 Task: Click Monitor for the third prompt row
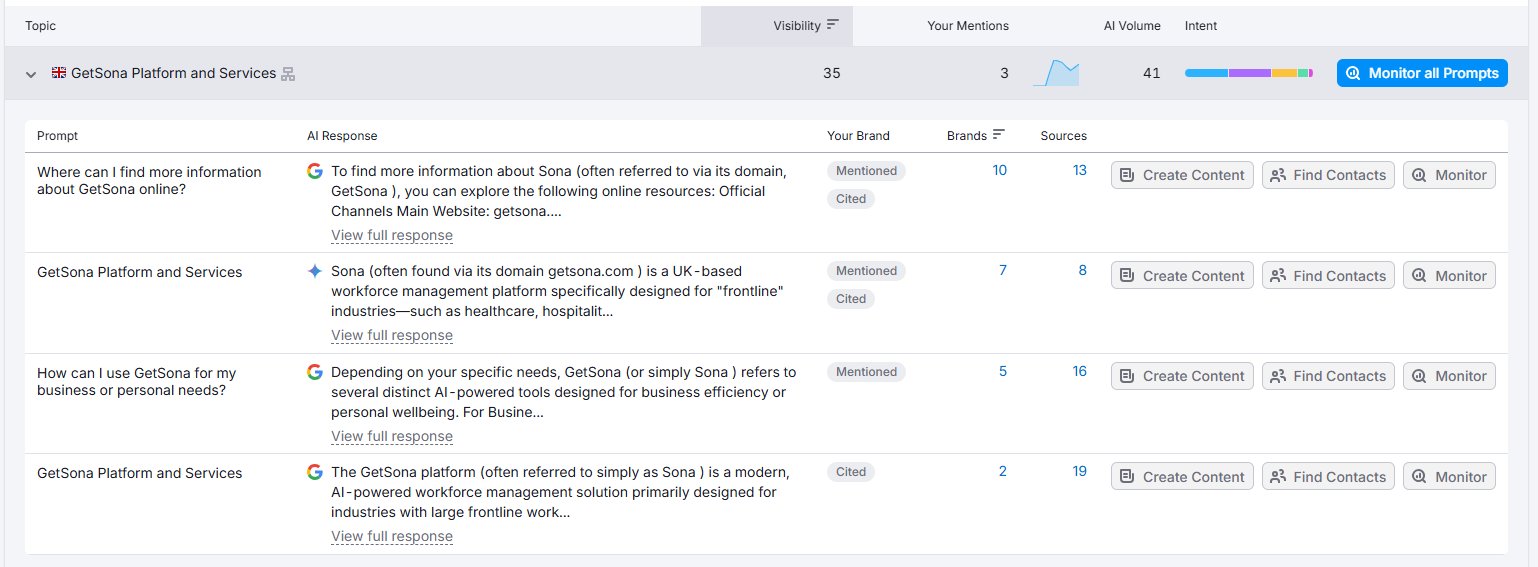click(1449, 376)
